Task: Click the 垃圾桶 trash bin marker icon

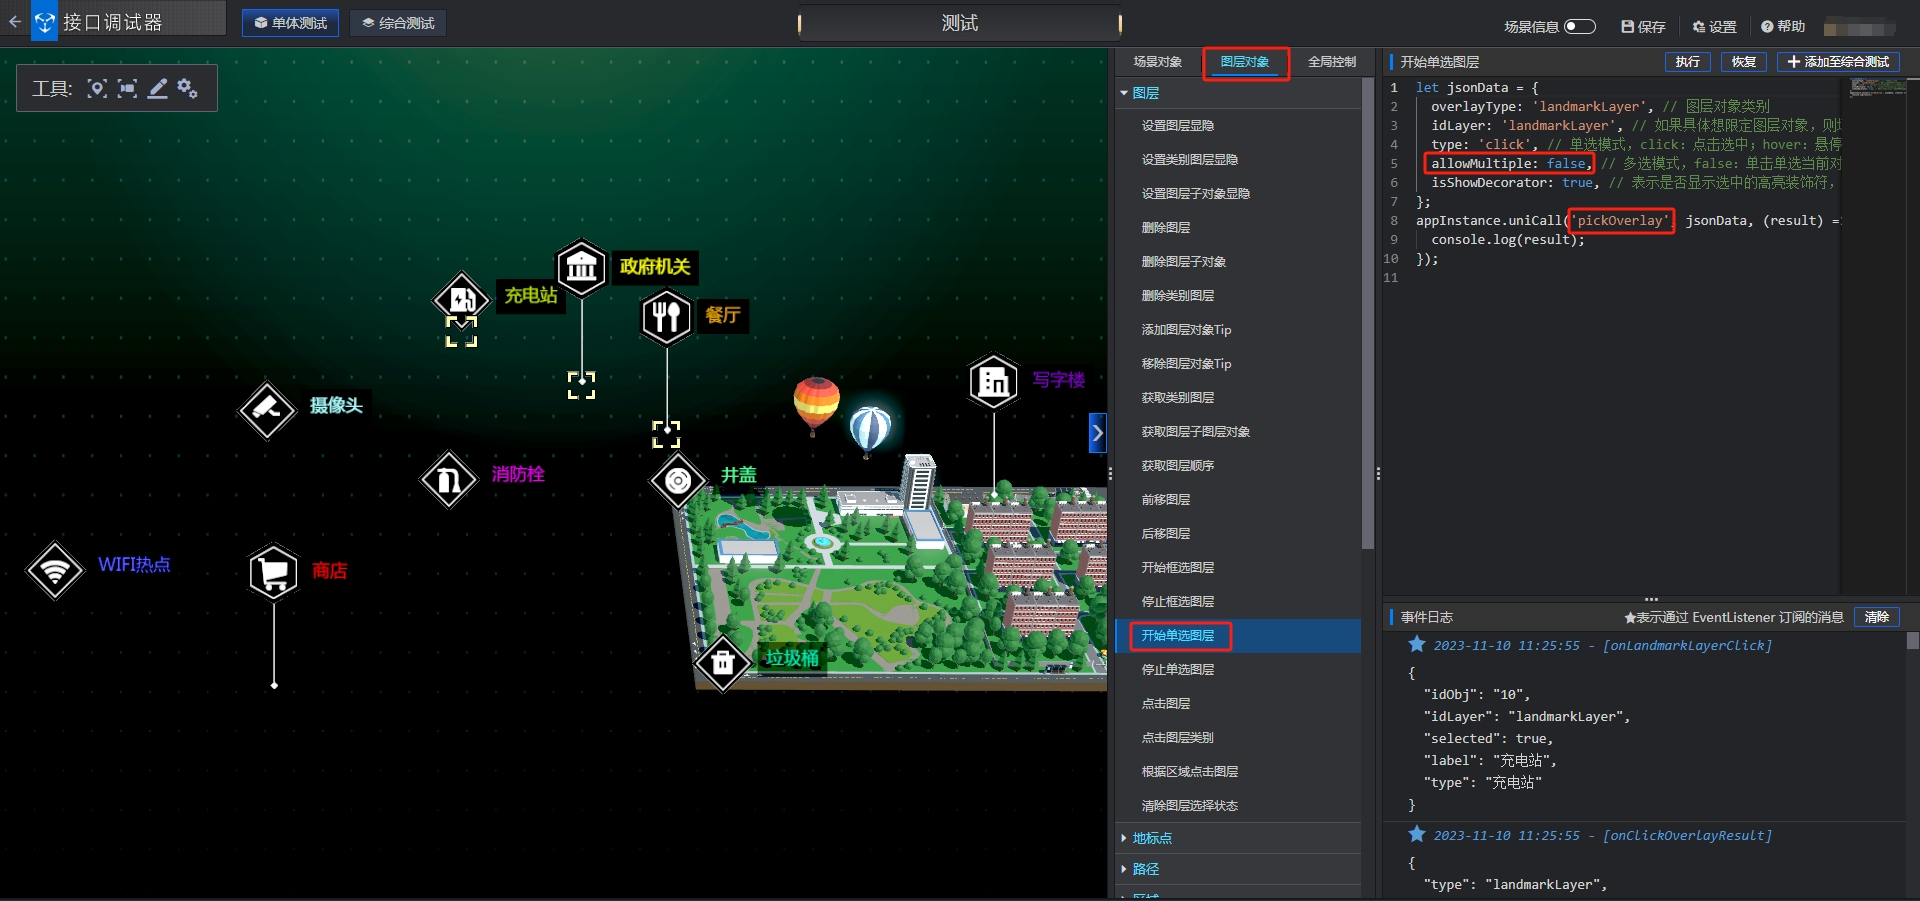Action: (x=722, y=662)
